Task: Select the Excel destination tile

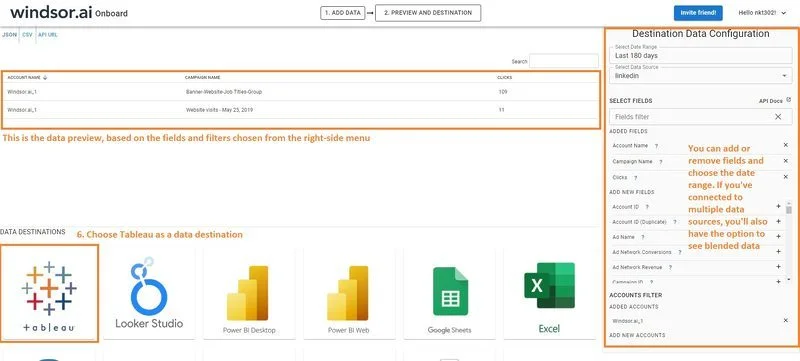Action: (x=549, y=293)
